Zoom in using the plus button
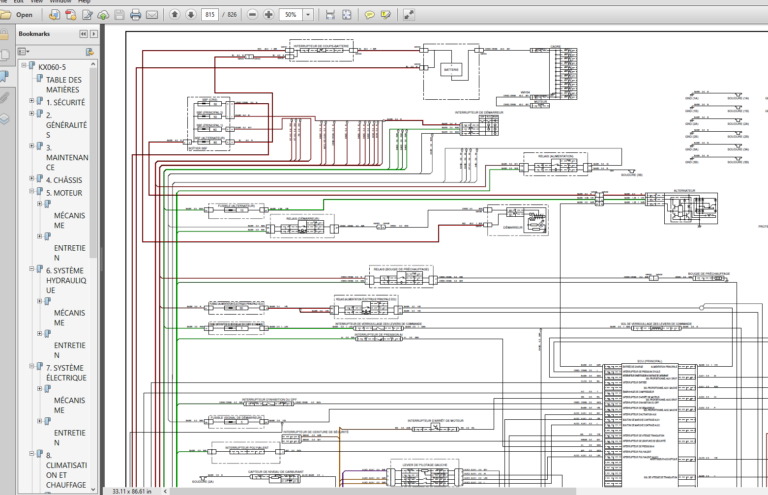768x495 pixels. click(269, 15)
